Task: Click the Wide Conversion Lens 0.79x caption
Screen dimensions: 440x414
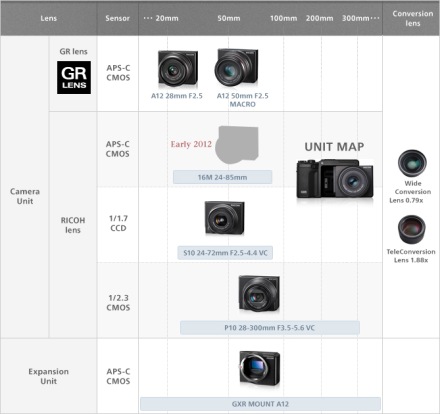Action: click(x=410, y=192)
